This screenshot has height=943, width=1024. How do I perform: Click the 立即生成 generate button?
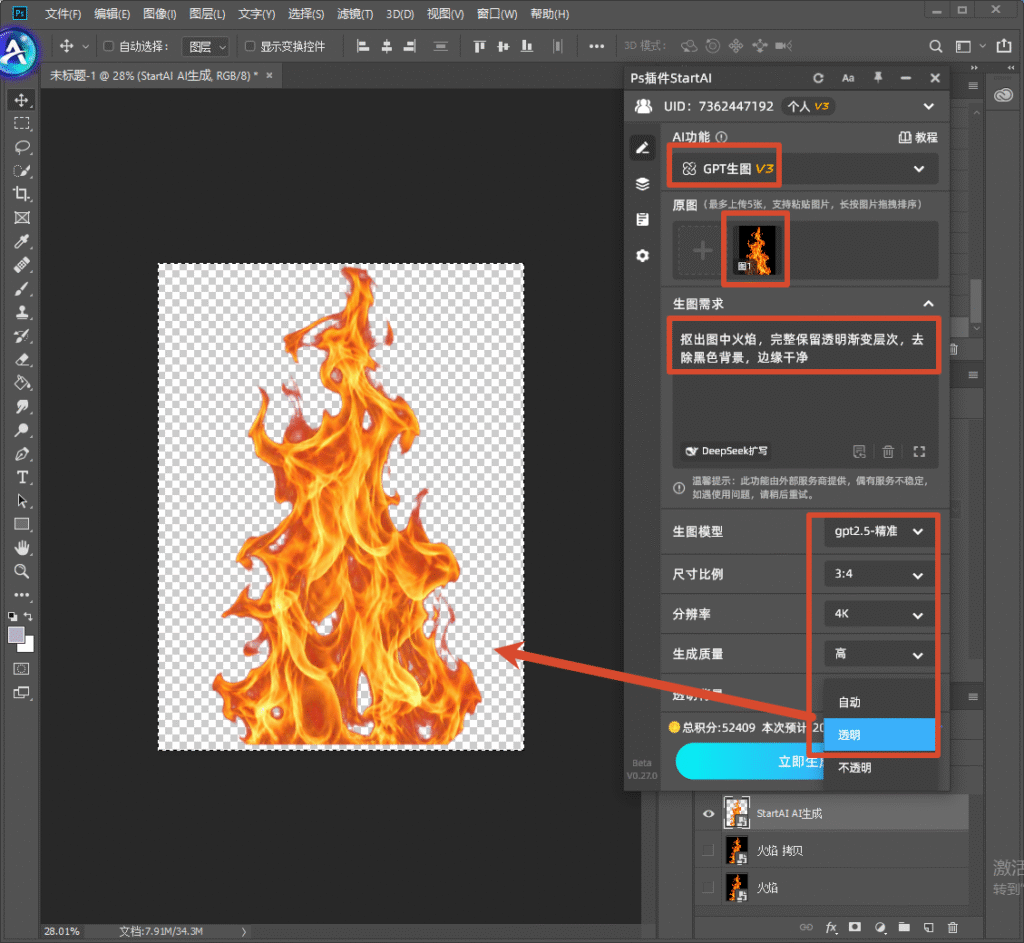(x=750, y=761)
